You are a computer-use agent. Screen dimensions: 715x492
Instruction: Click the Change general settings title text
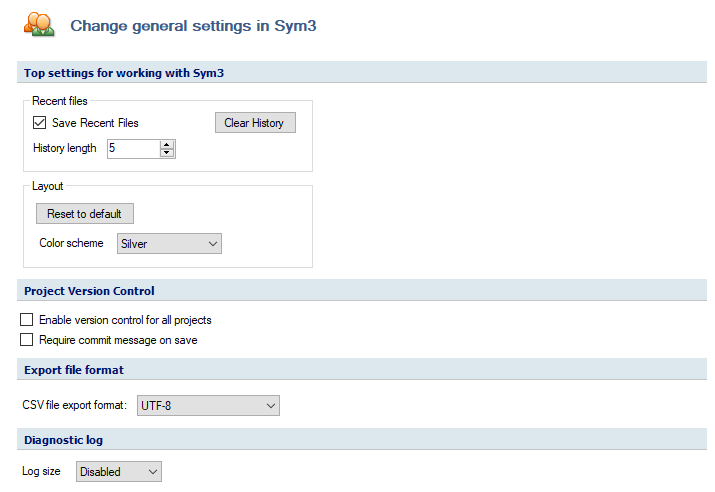click(x=193, y=26)
